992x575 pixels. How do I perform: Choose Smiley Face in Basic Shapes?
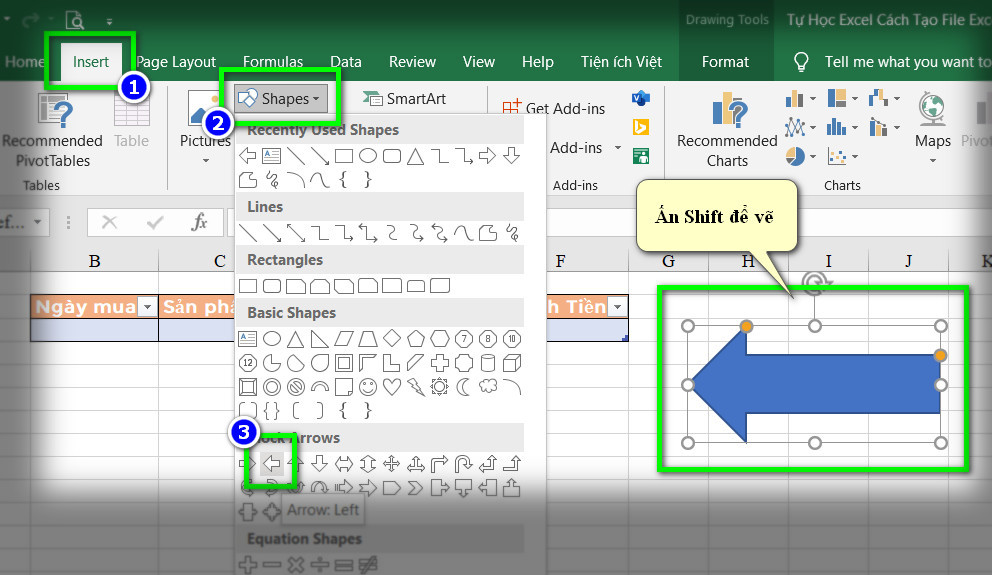click(368, 387)
